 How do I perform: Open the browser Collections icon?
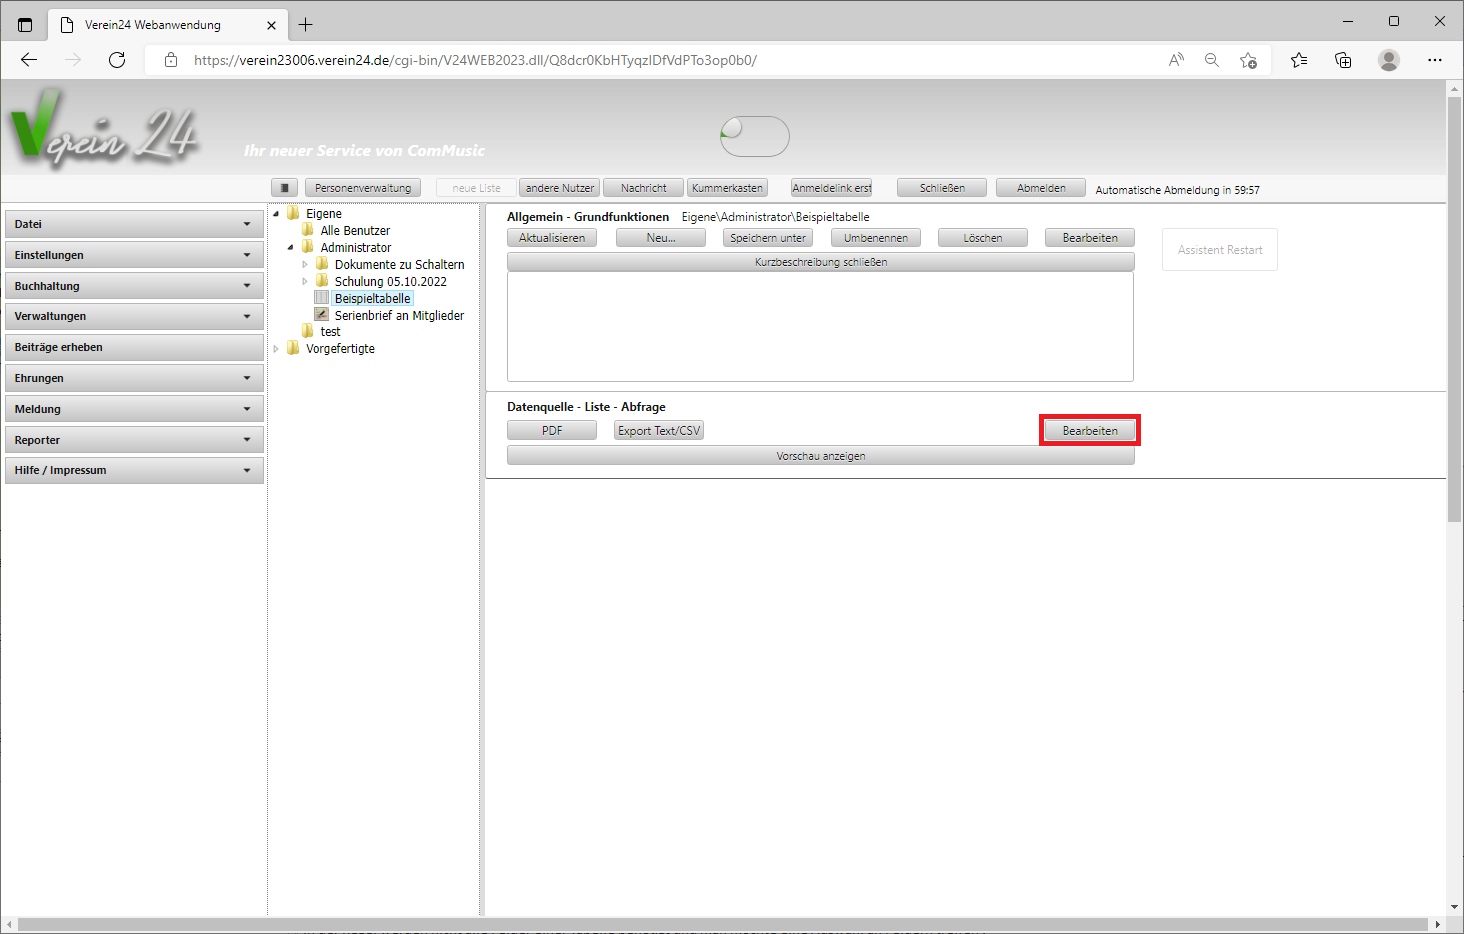pyautogui.click(x=1343, y=60)
